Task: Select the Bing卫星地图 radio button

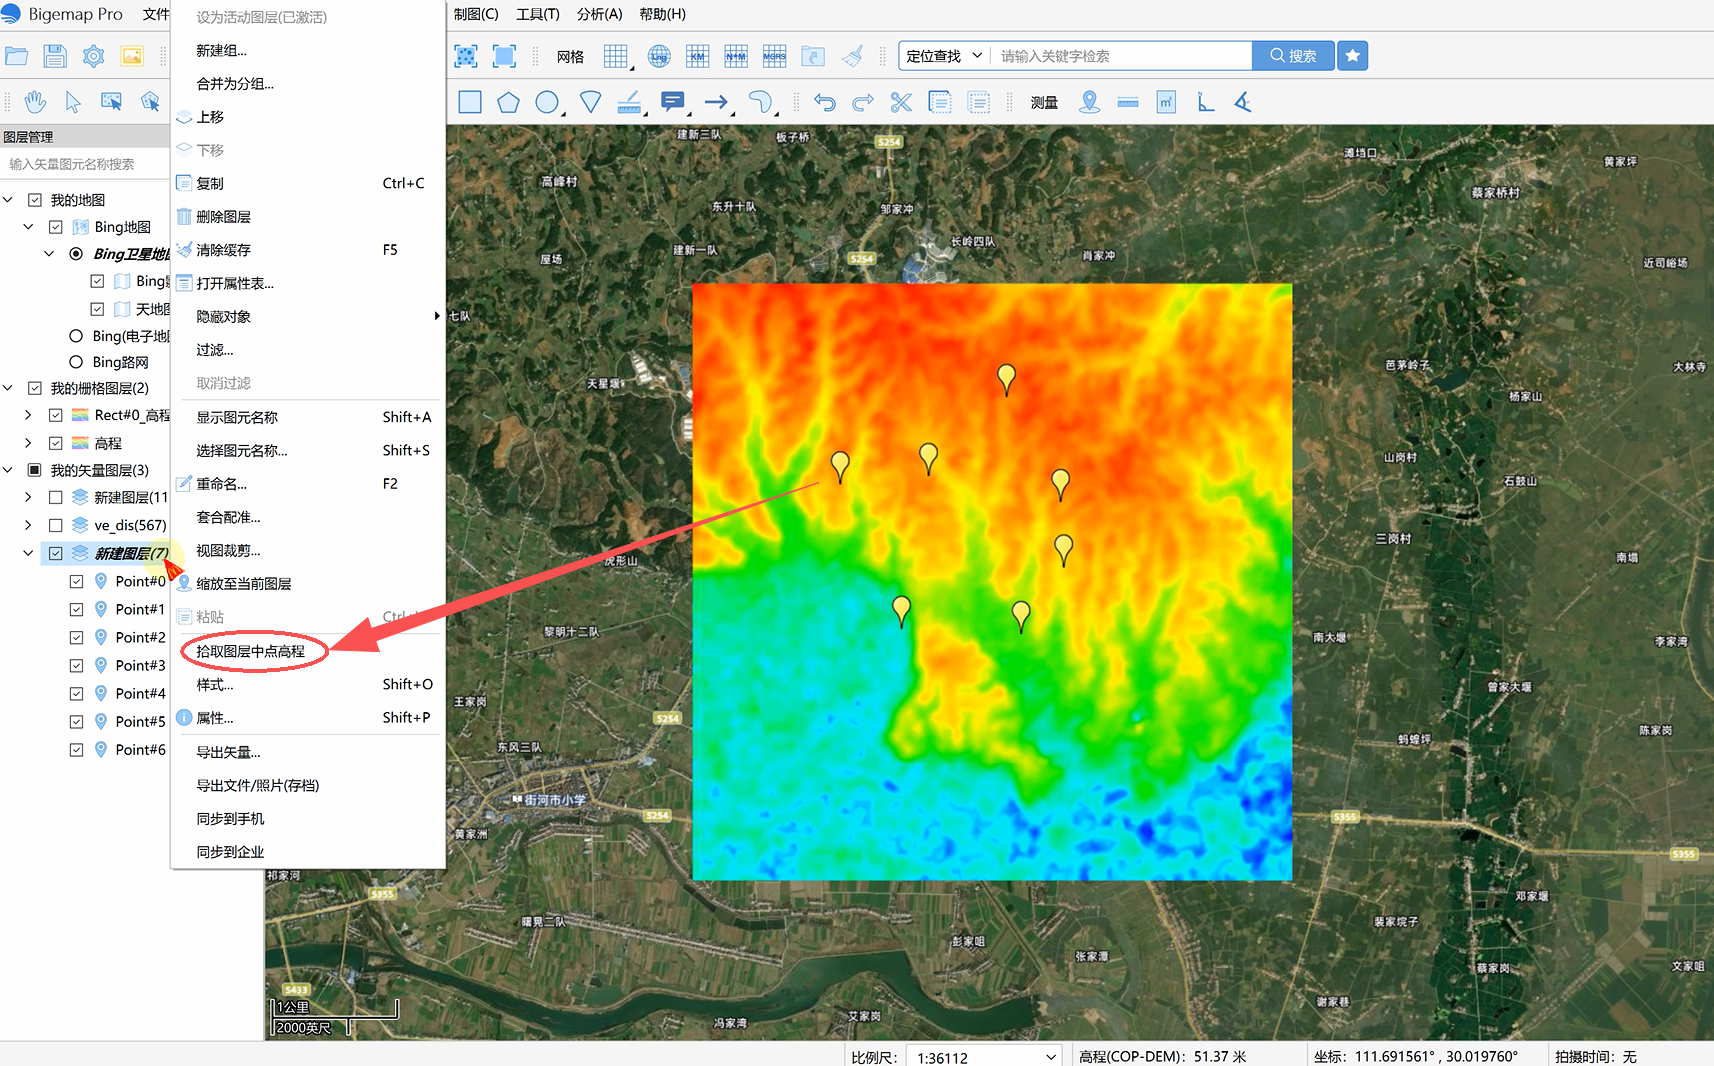Action: tap(76, 254)
